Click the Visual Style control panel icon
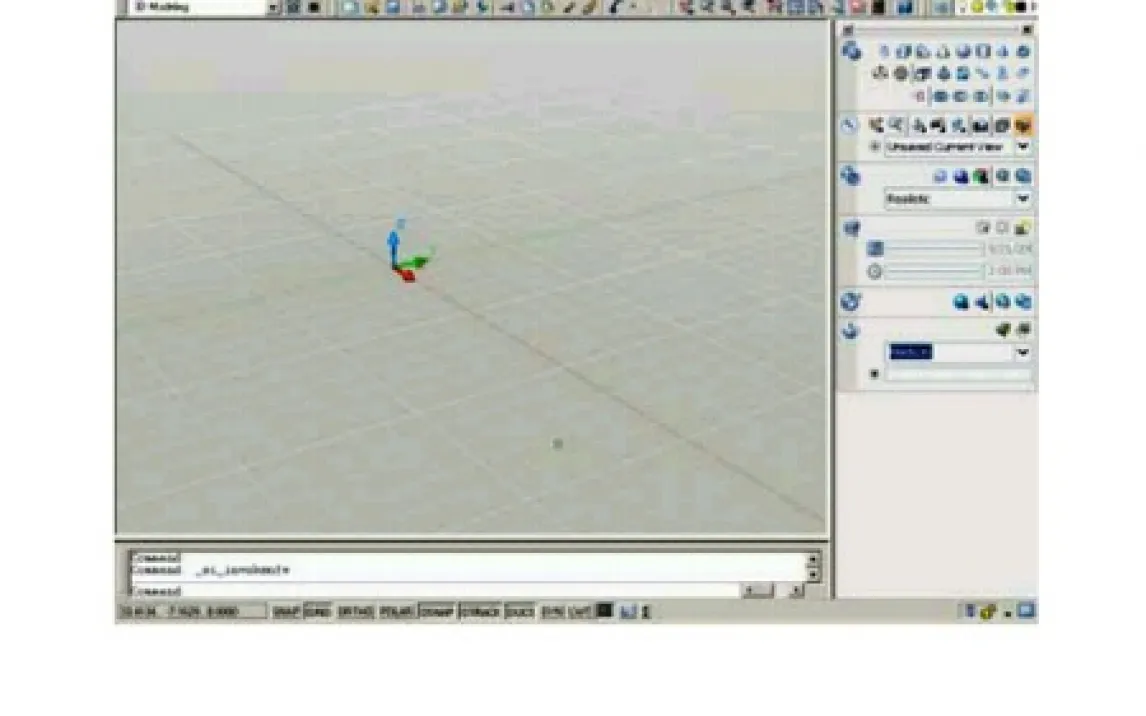The image size is (1146, 716). pos(851,177)
